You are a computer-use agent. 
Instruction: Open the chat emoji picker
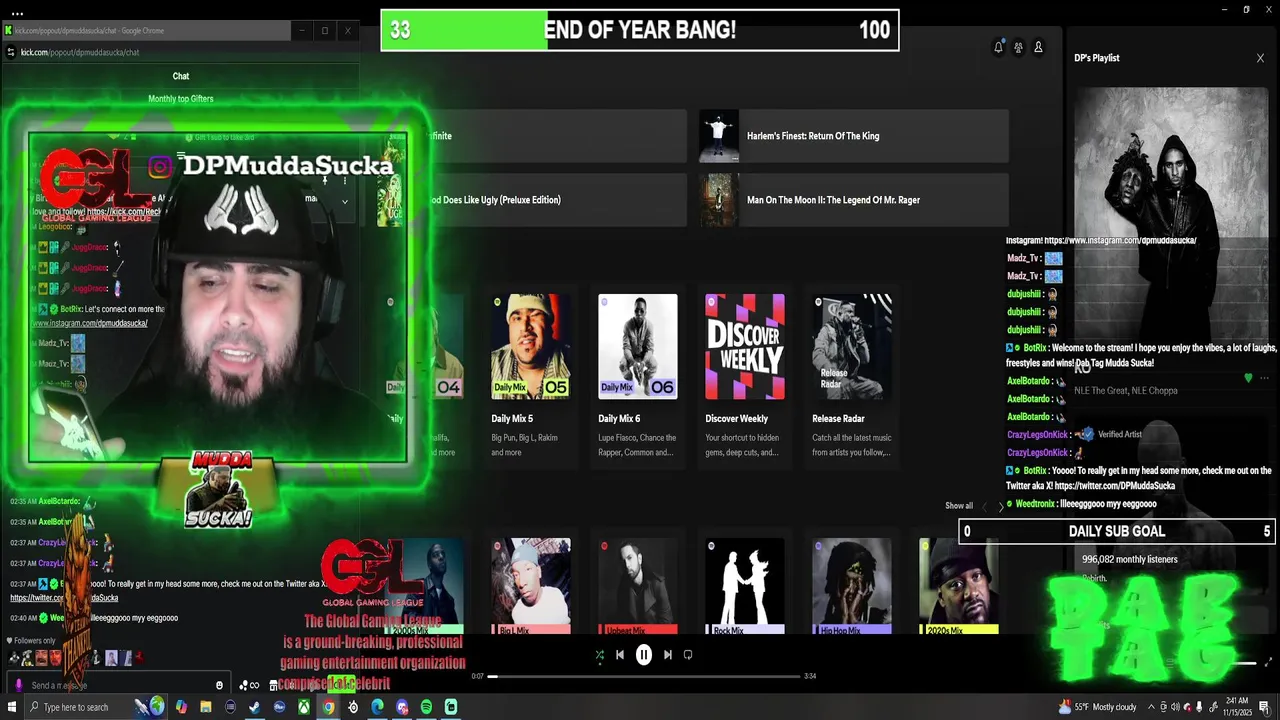click(219, 685)
